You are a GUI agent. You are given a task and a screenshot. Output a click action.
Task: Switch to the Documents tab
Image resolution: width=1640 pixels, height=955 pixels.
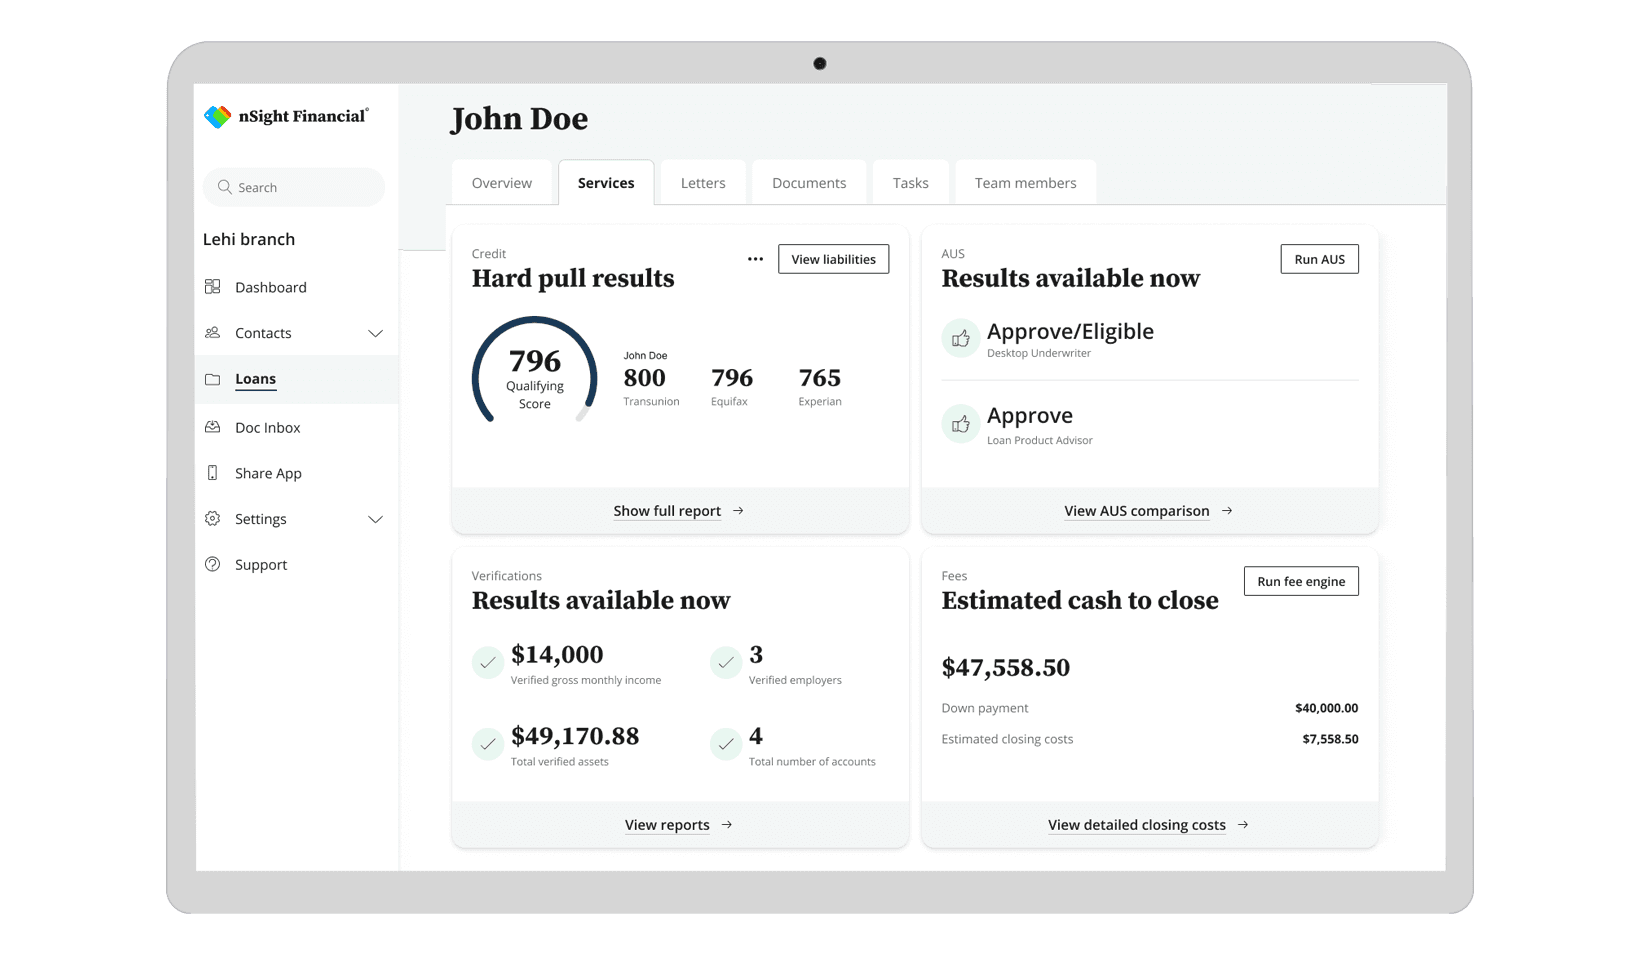[x=809, y=183]
